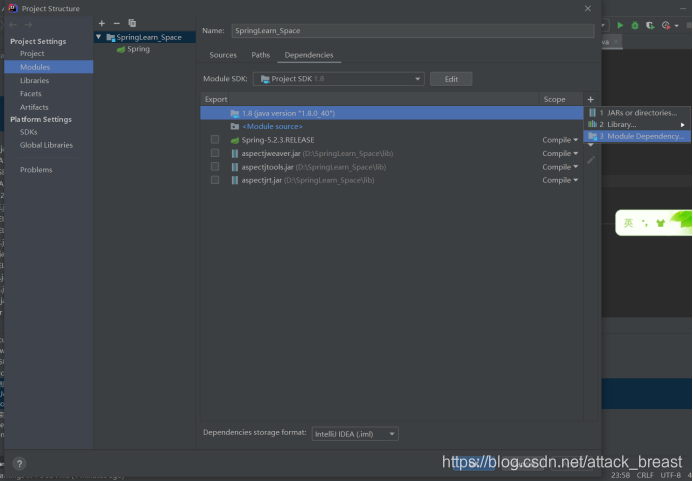Open Libraries in the settings sidebar
Viewport: 693px width, 481px height.
[34, 80]
